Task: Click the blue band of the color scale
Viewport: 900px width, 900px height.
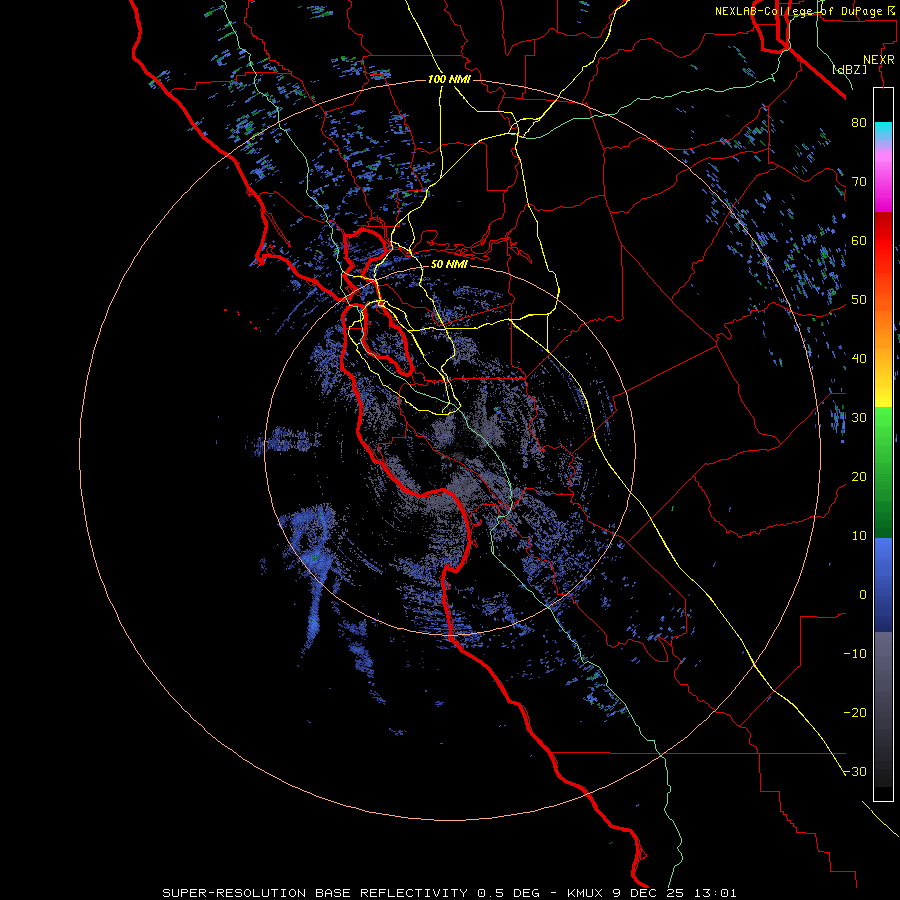Action: 883,584
